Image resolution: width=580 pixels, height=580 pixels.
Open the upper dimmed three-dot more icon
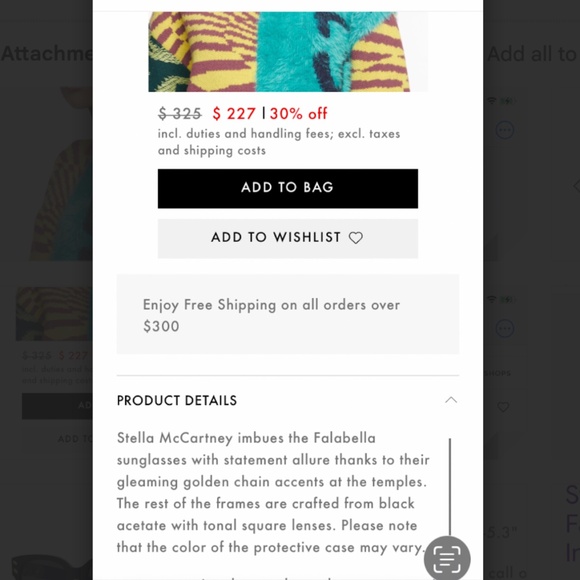click(505, 130)
